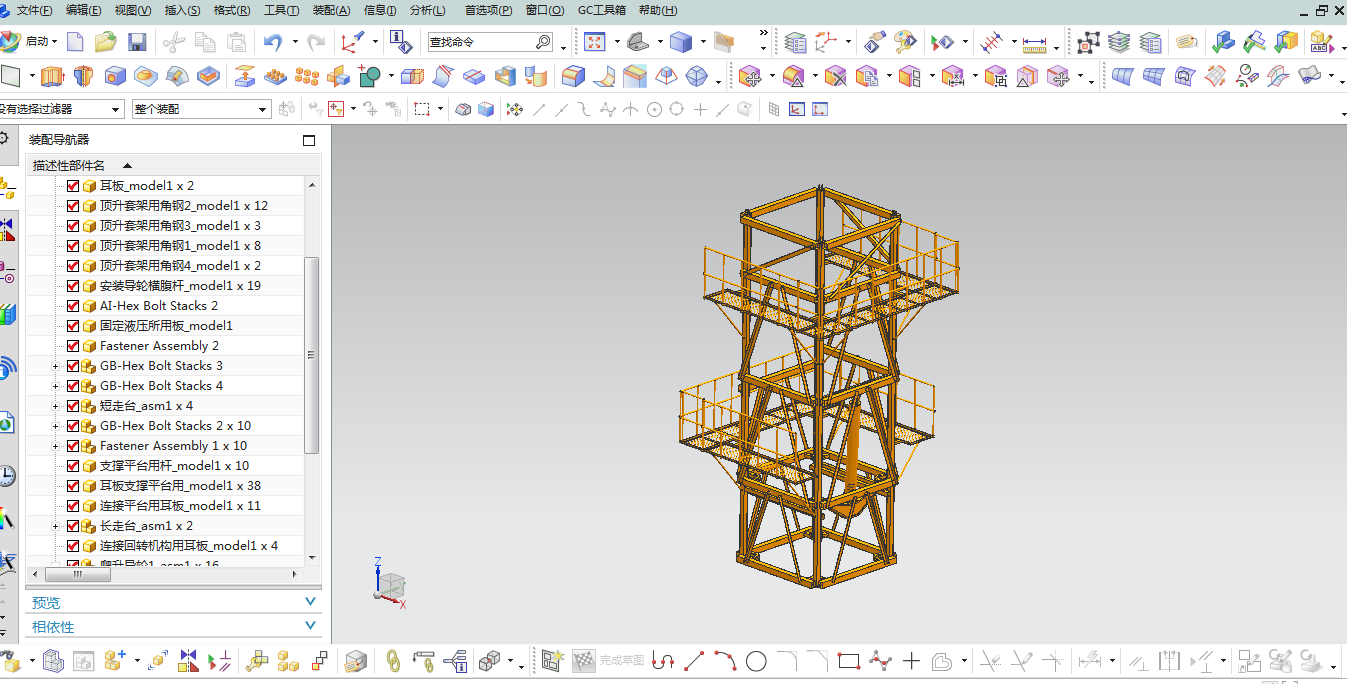
Task: Open the 整个装配 scope dropdown
Action: [201, 109]
